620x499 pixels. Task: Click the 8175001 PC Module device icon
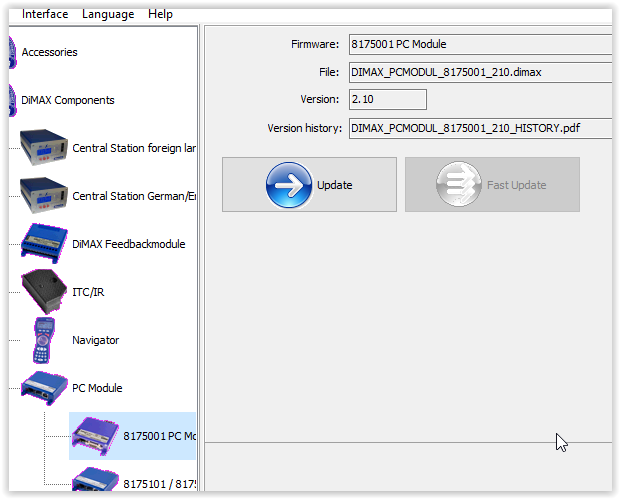click(x=95, y=436)
